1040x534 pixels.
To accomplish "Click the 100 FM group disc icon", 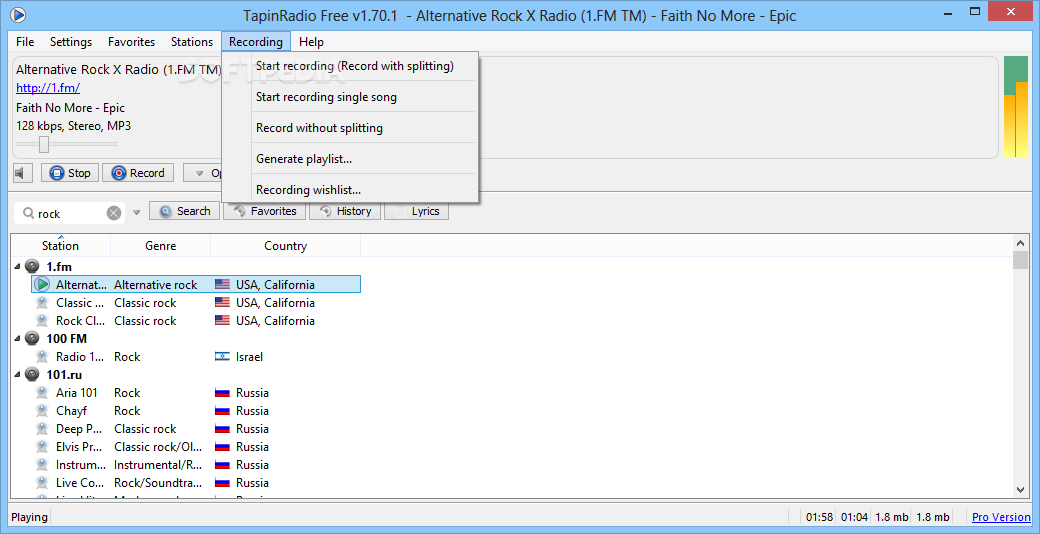I will (32, 339).
